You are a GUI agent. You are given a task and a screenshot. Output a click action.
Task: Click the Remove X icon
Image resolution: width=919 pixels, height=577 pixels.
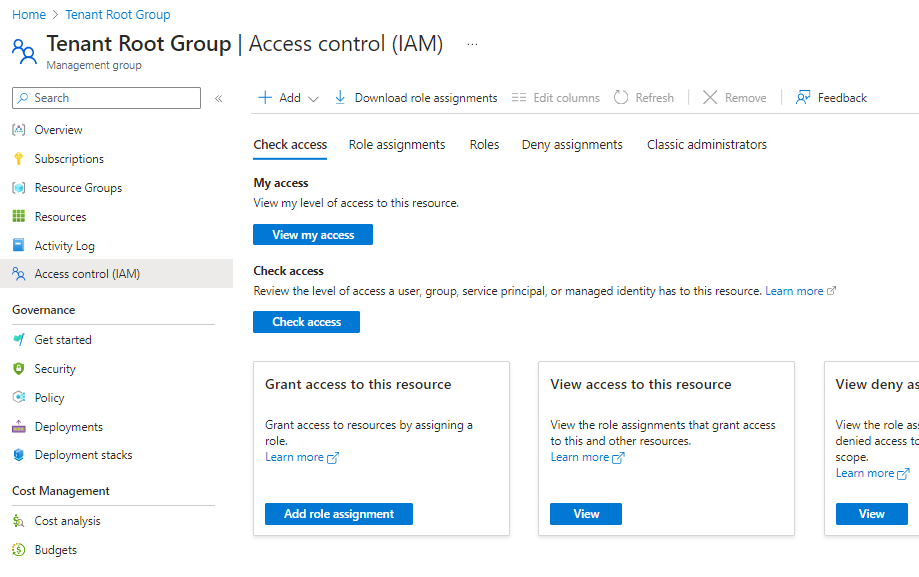pyautogui.click(x=710, y=97)
